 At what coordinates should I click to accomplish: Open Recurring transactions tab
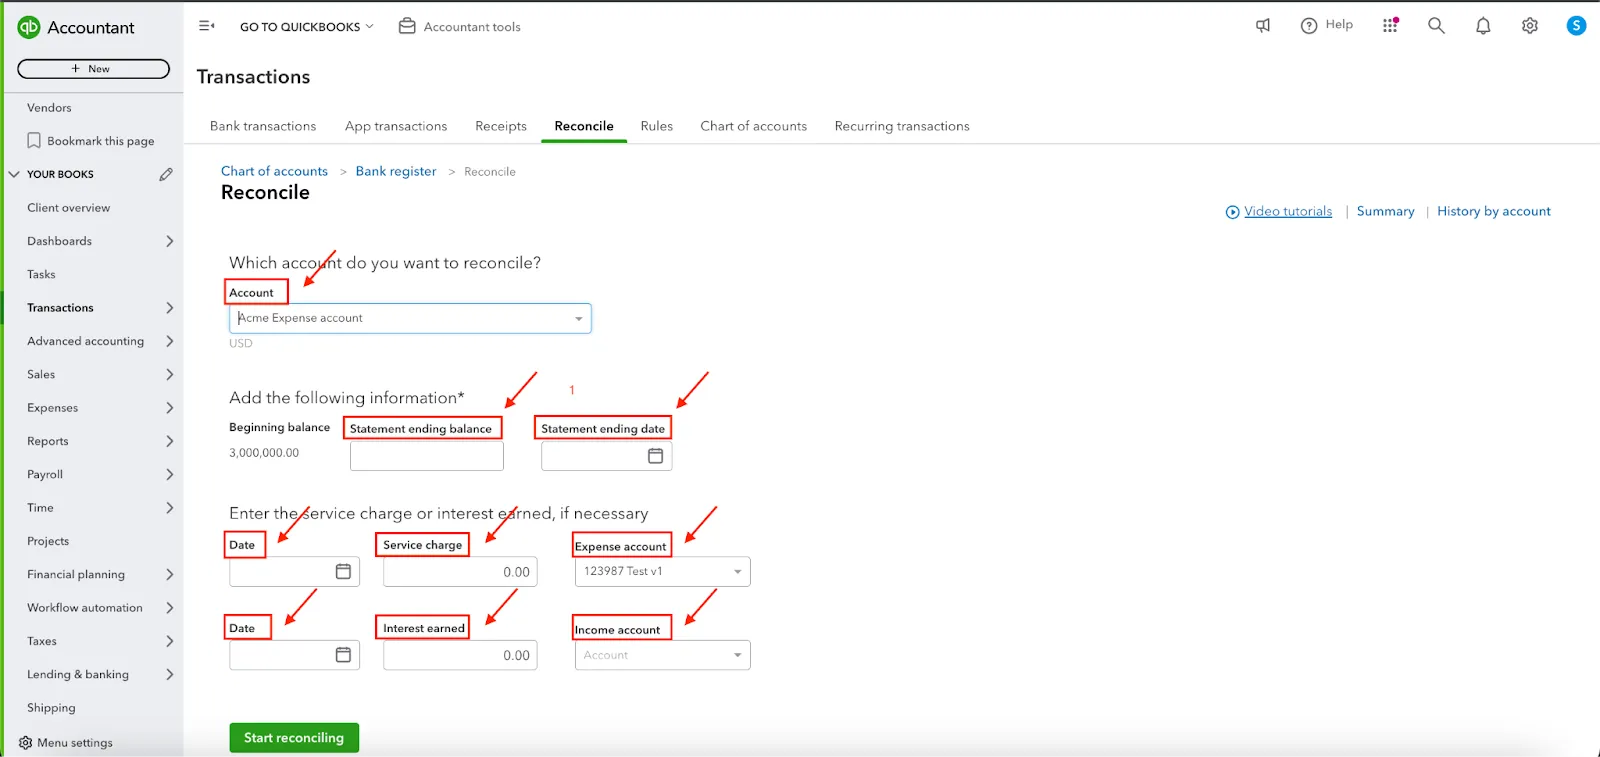(902, 126)
